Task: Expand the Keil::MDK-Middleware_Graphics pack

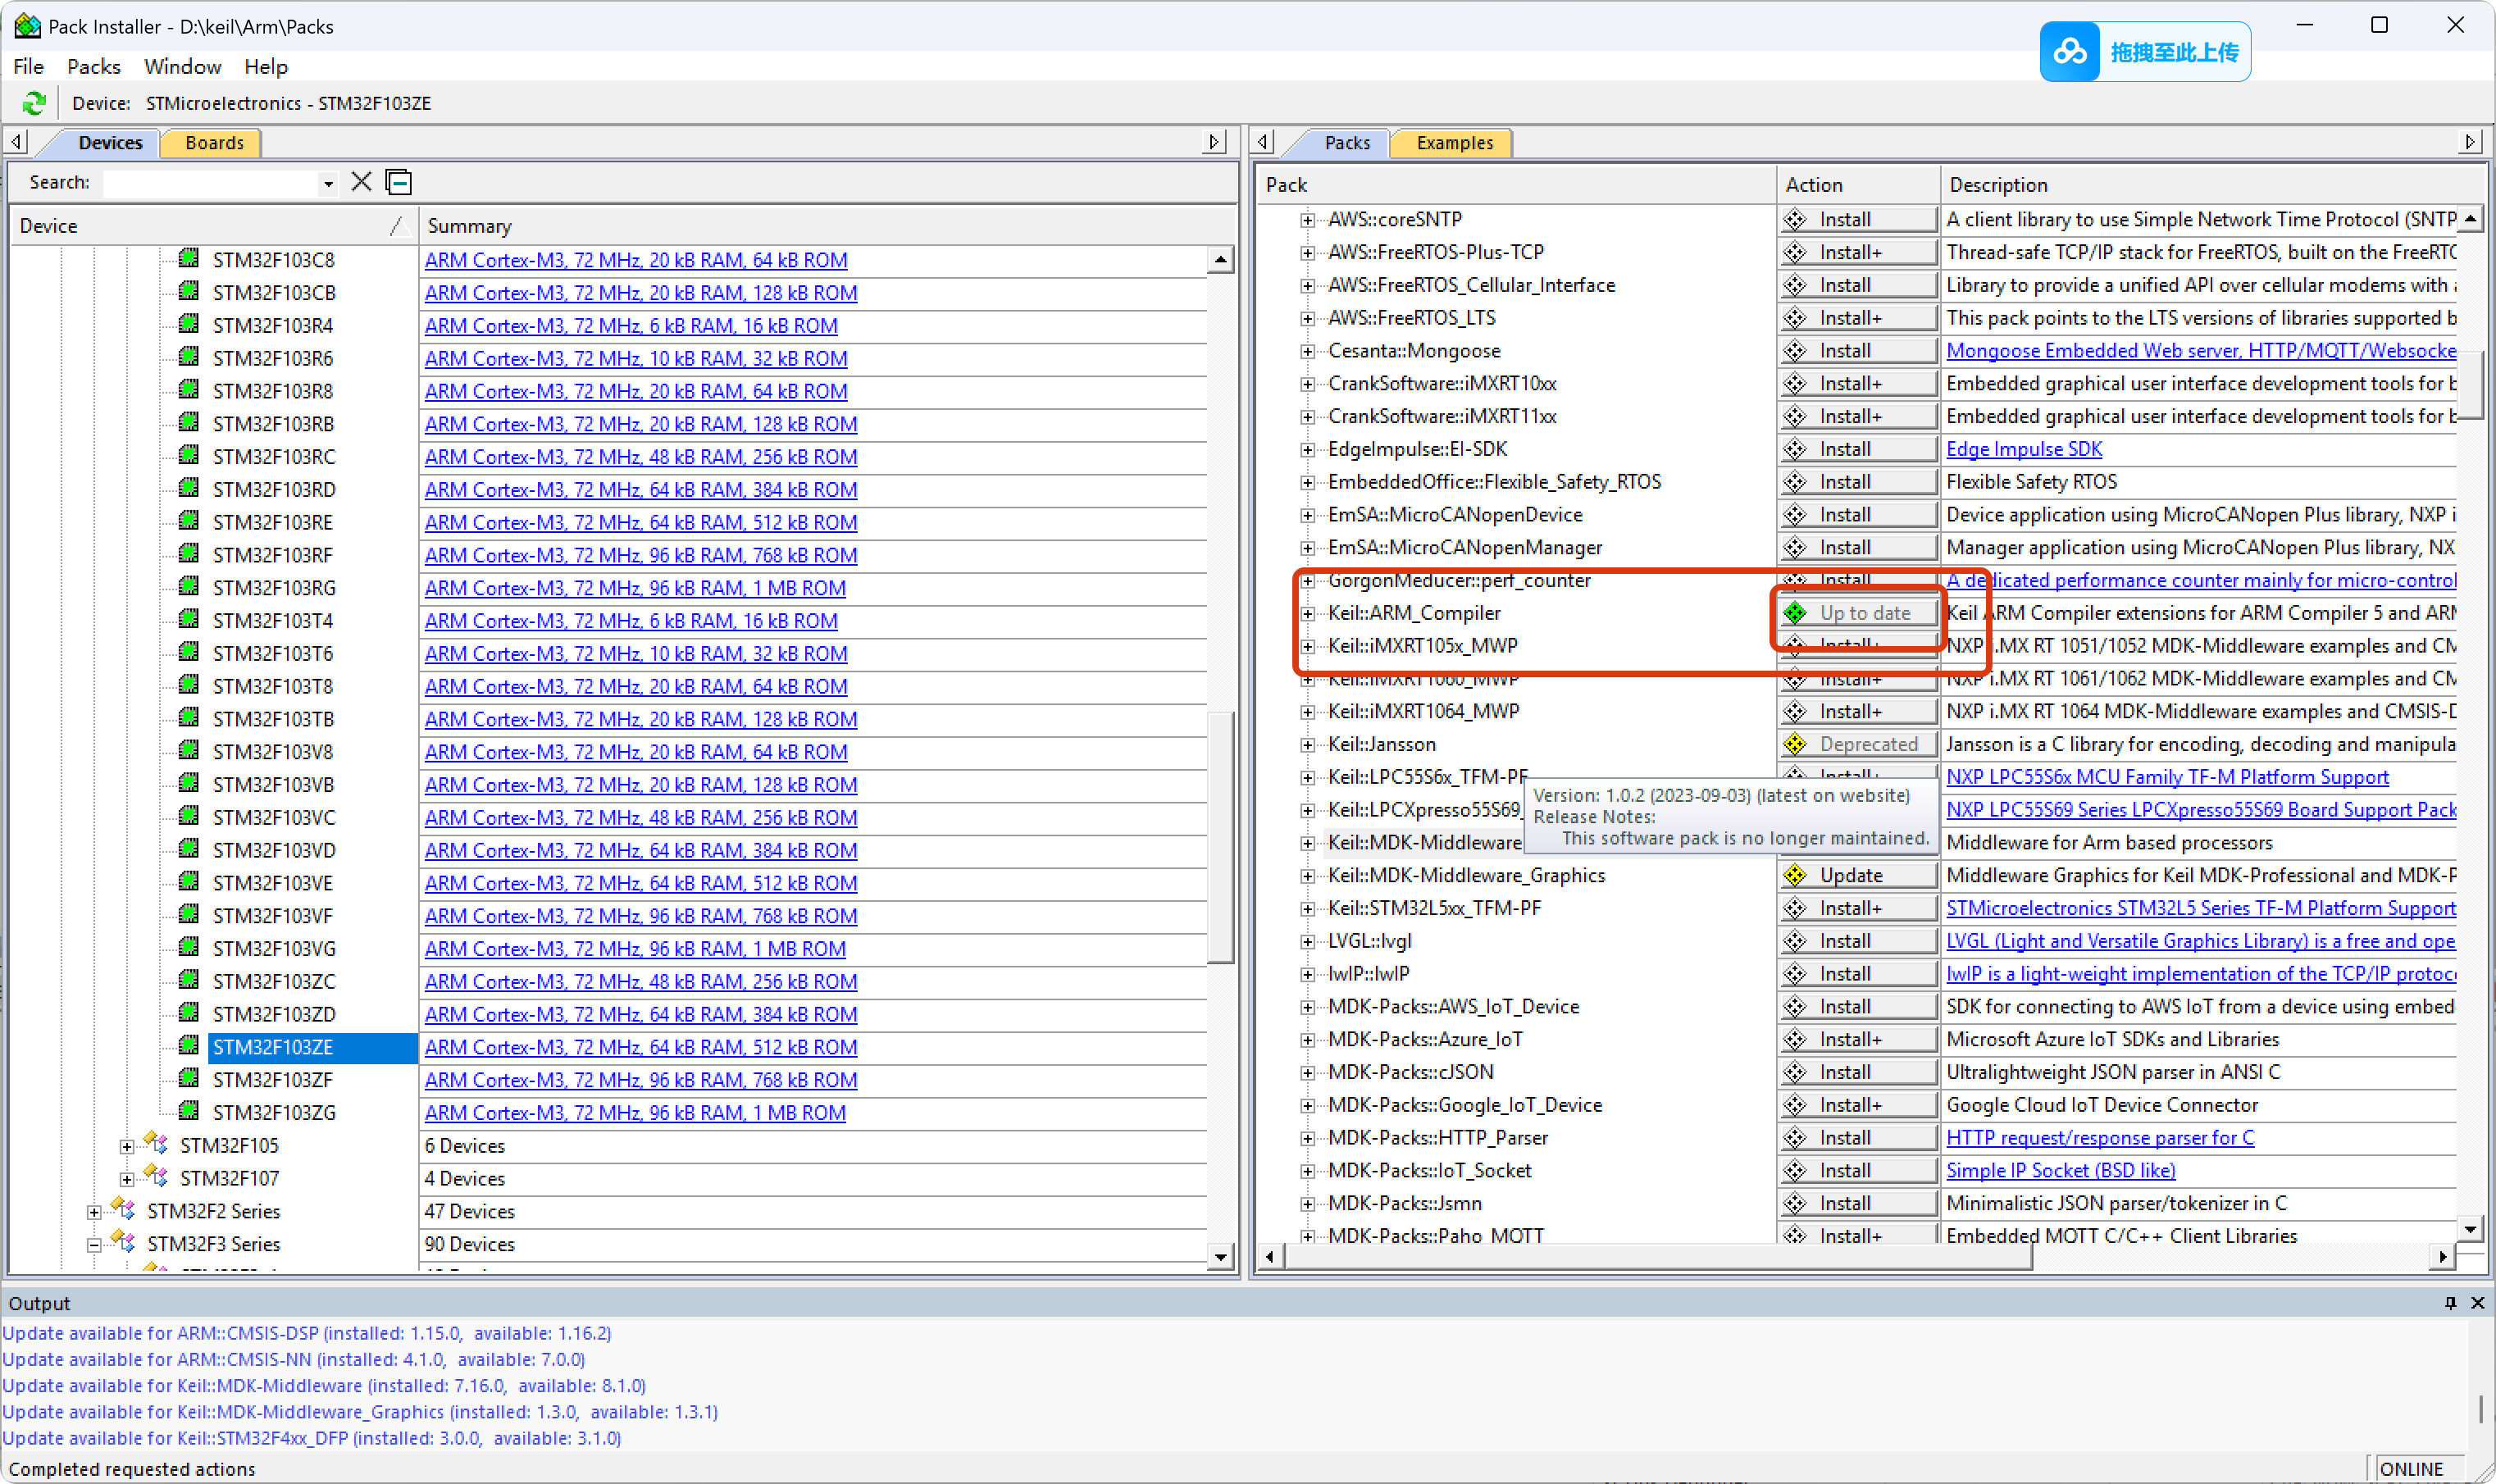Action: point(1307,876)
